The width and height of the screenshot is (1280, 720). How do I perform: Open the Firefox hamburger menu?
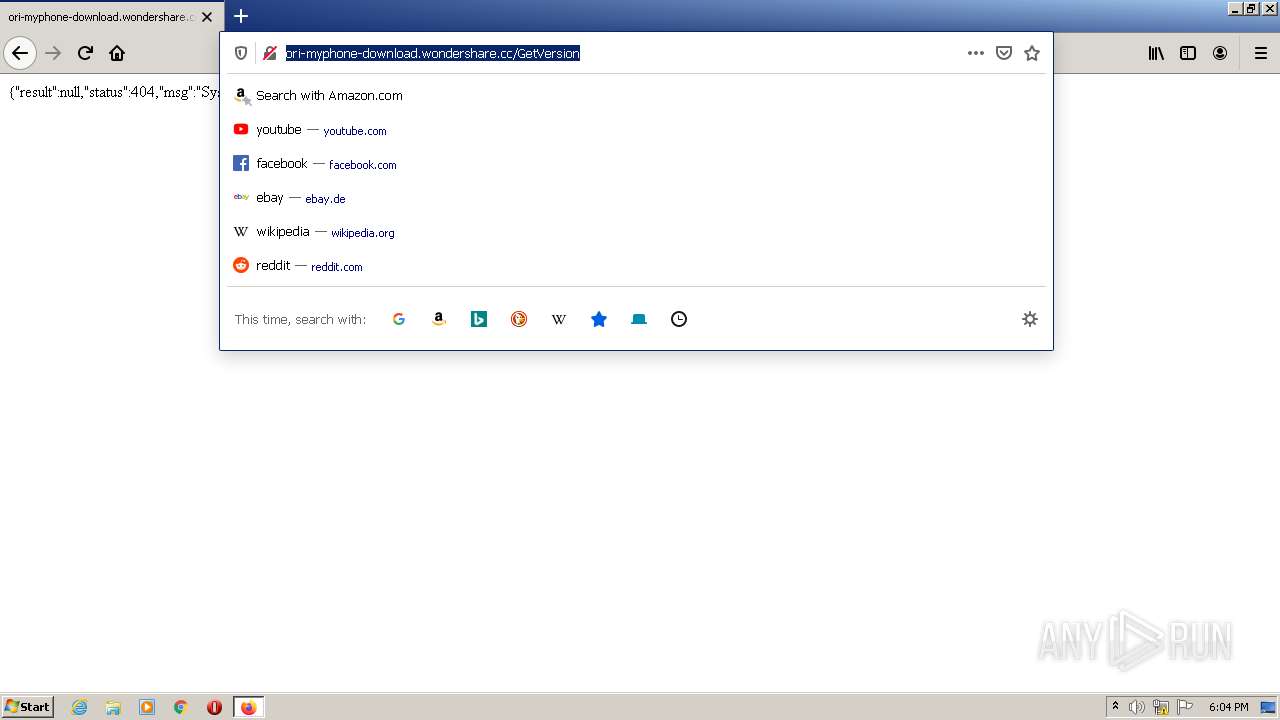[1261, 53]
